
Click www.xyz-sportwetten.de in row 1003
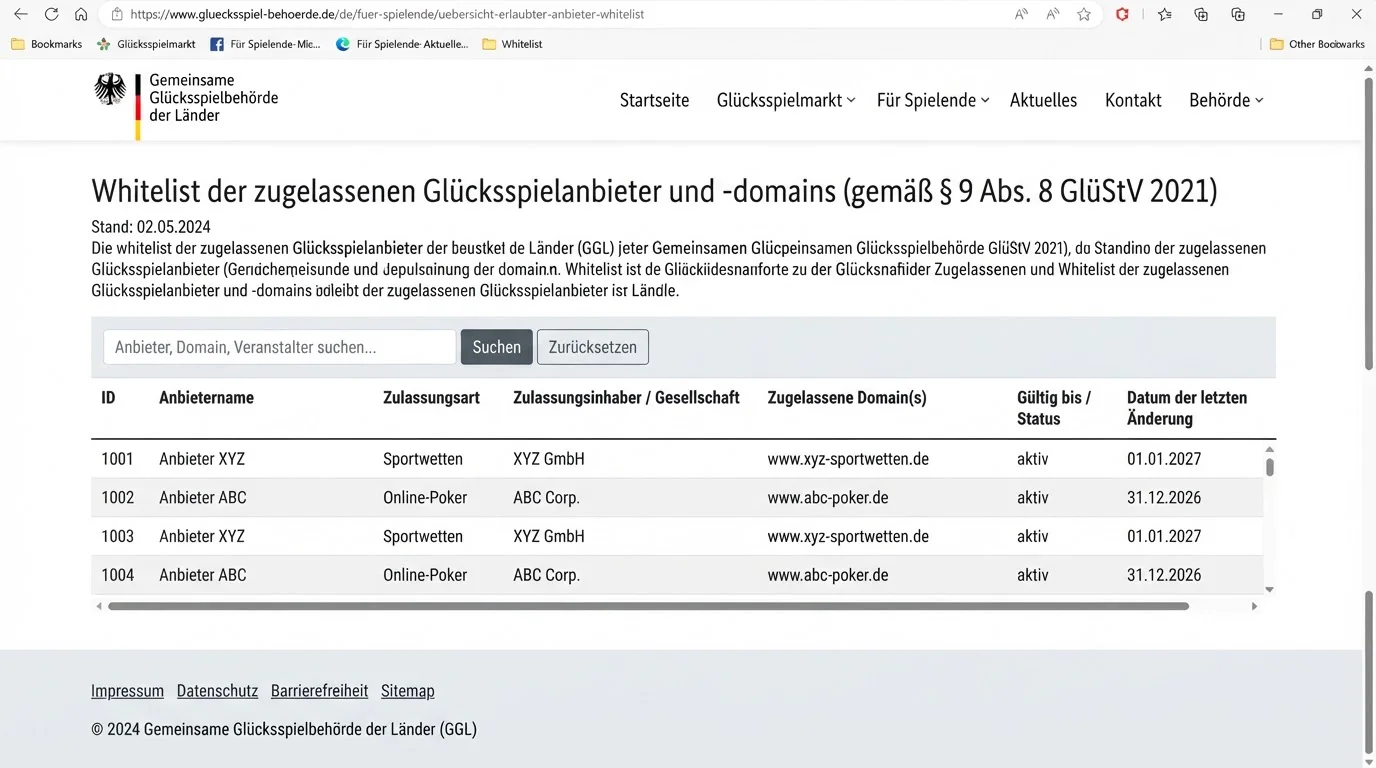click(848, 537)
